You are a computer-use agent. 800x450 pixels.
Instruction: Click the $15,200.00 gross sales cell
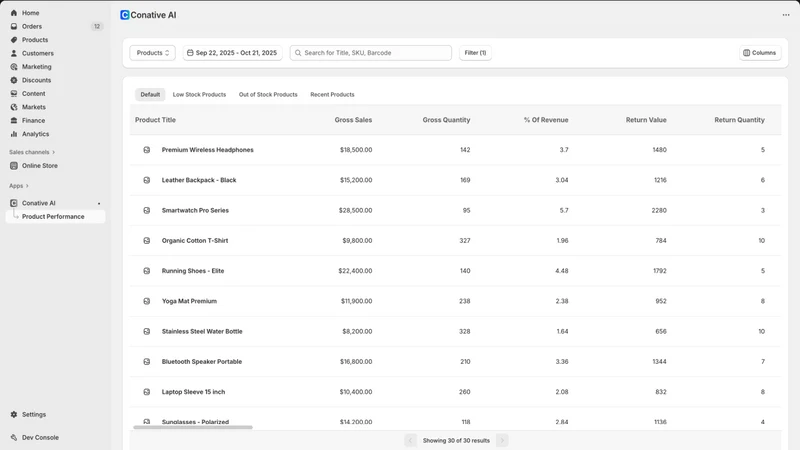[356, 180]
